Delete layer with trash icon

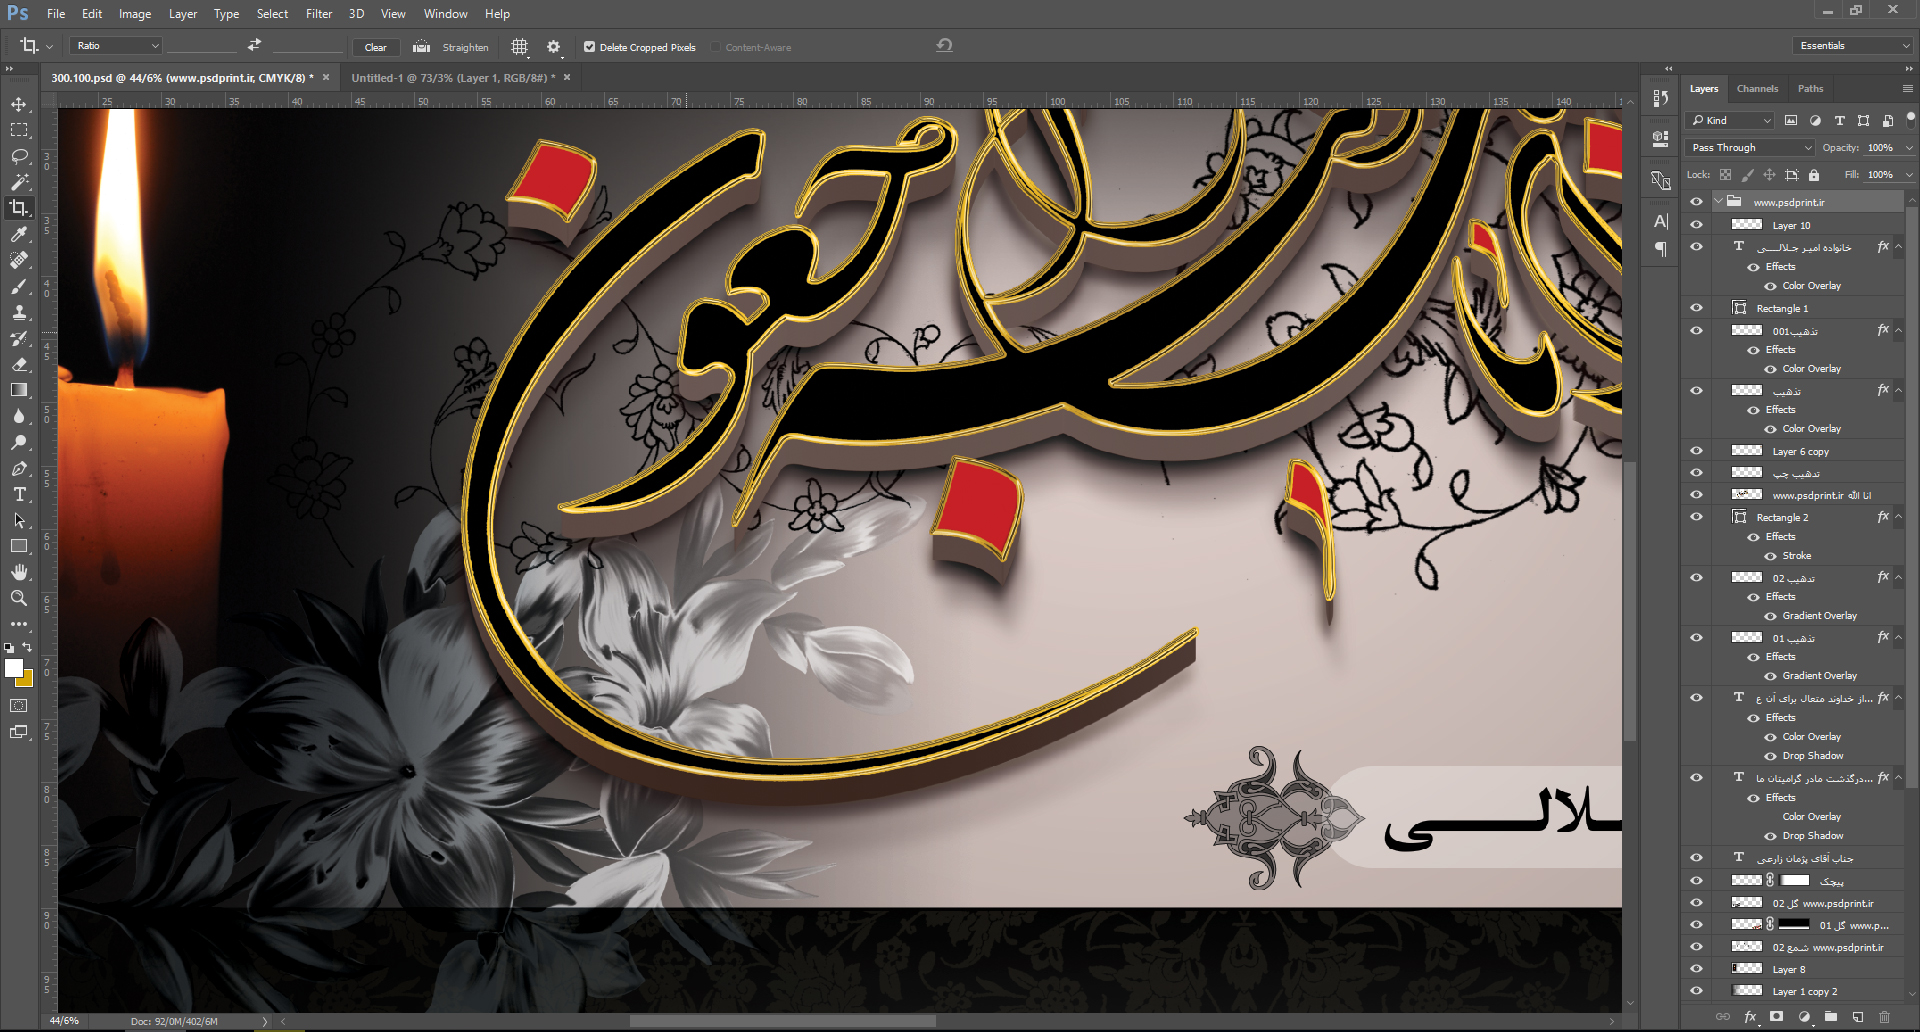coord(1884,1017)
